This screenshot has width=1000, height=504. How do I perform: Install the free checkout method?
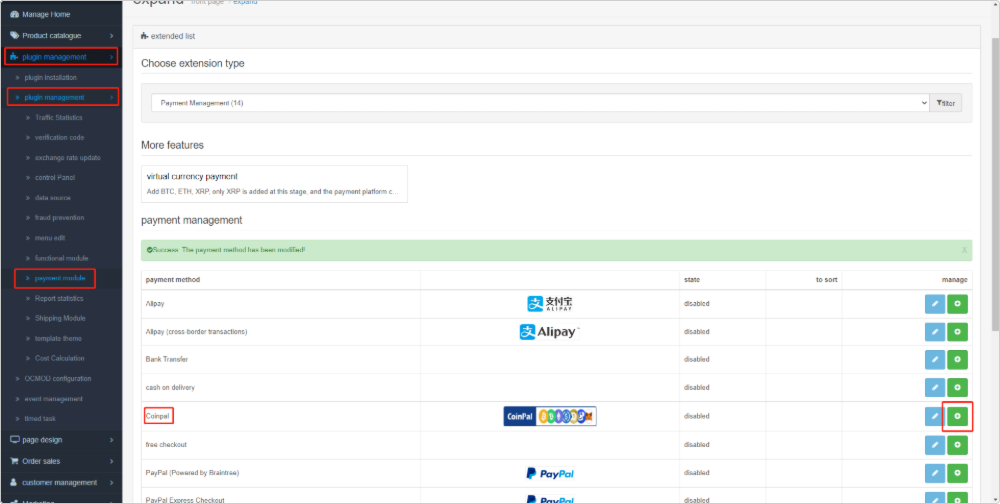(957, 445)
